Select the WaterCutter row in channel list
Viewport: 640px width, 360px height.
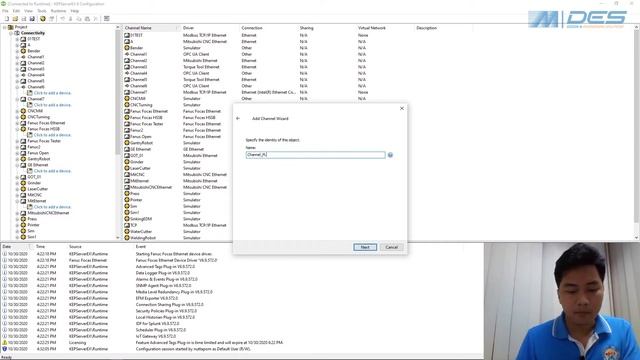click(141, 231)
